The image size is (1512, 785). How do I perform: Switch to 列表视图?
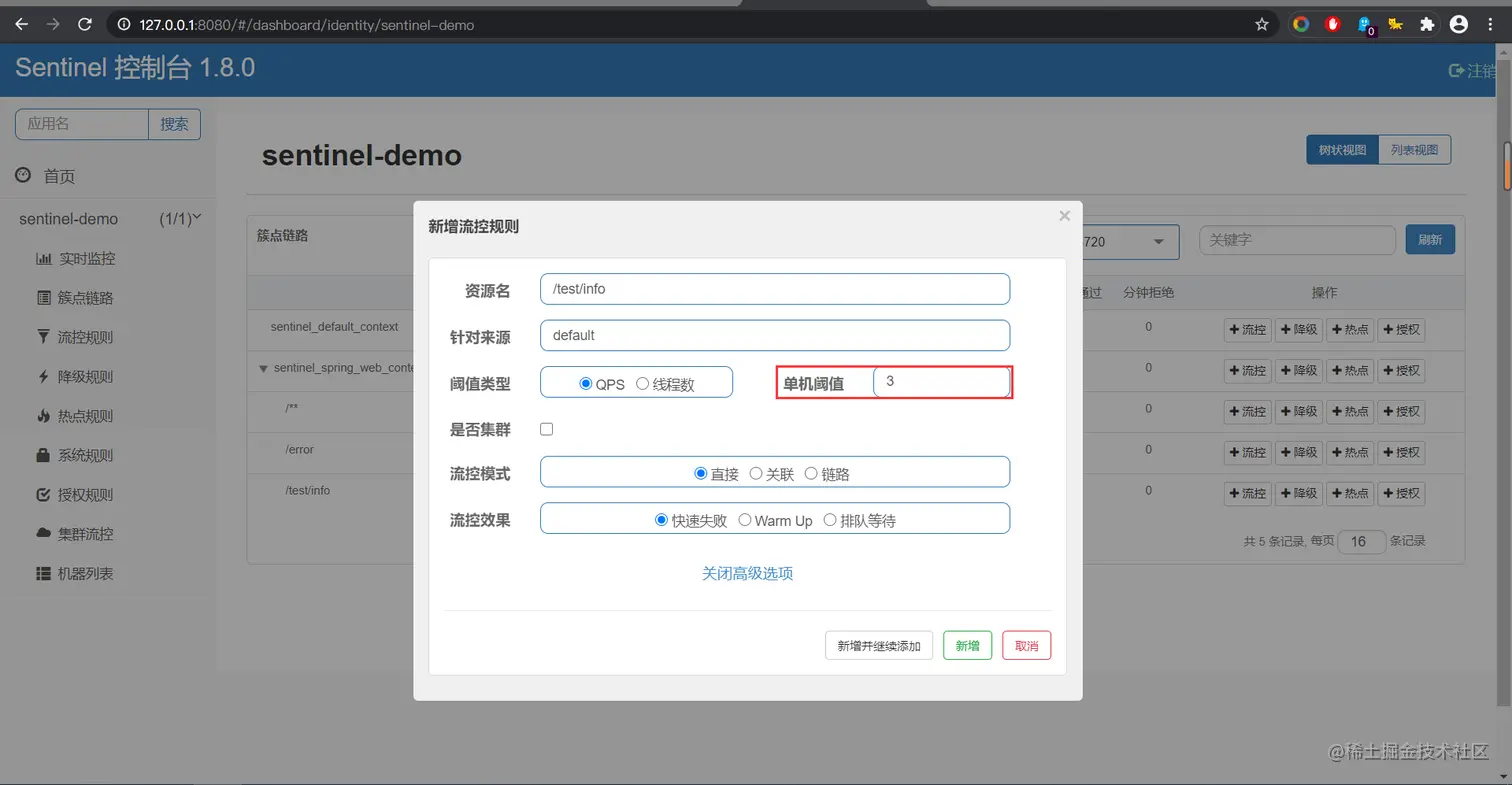[x=1414, y=150]
